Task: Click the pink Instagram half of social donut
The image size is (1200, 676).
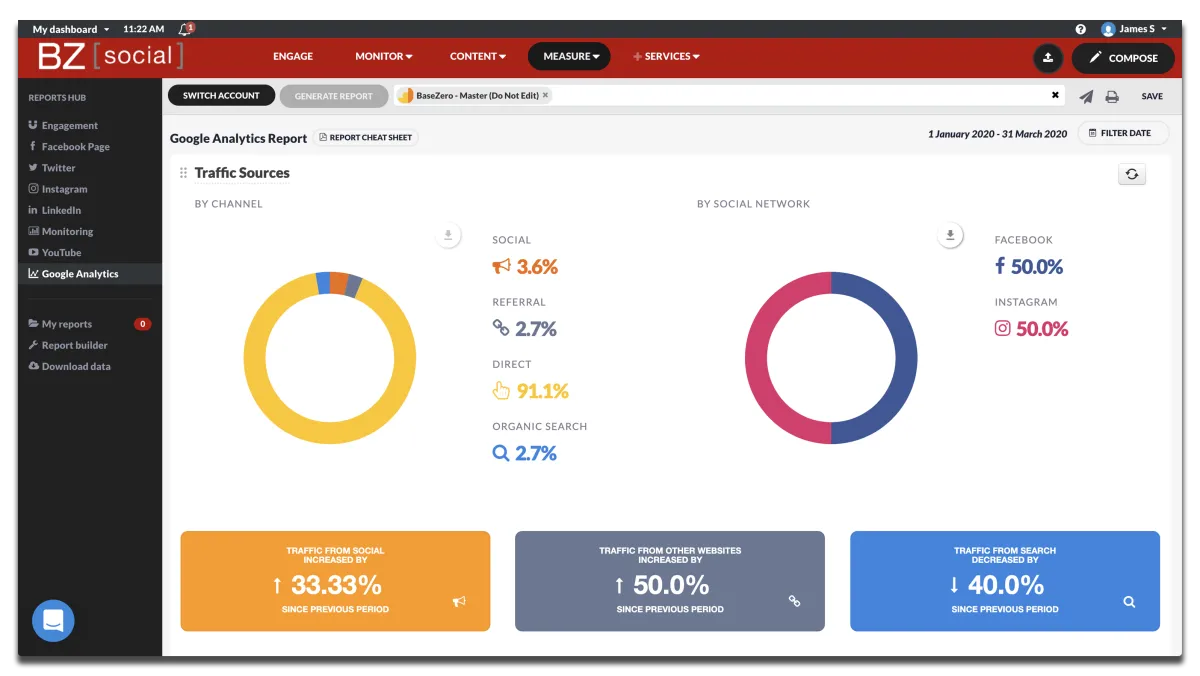Action: pos(757,358)
